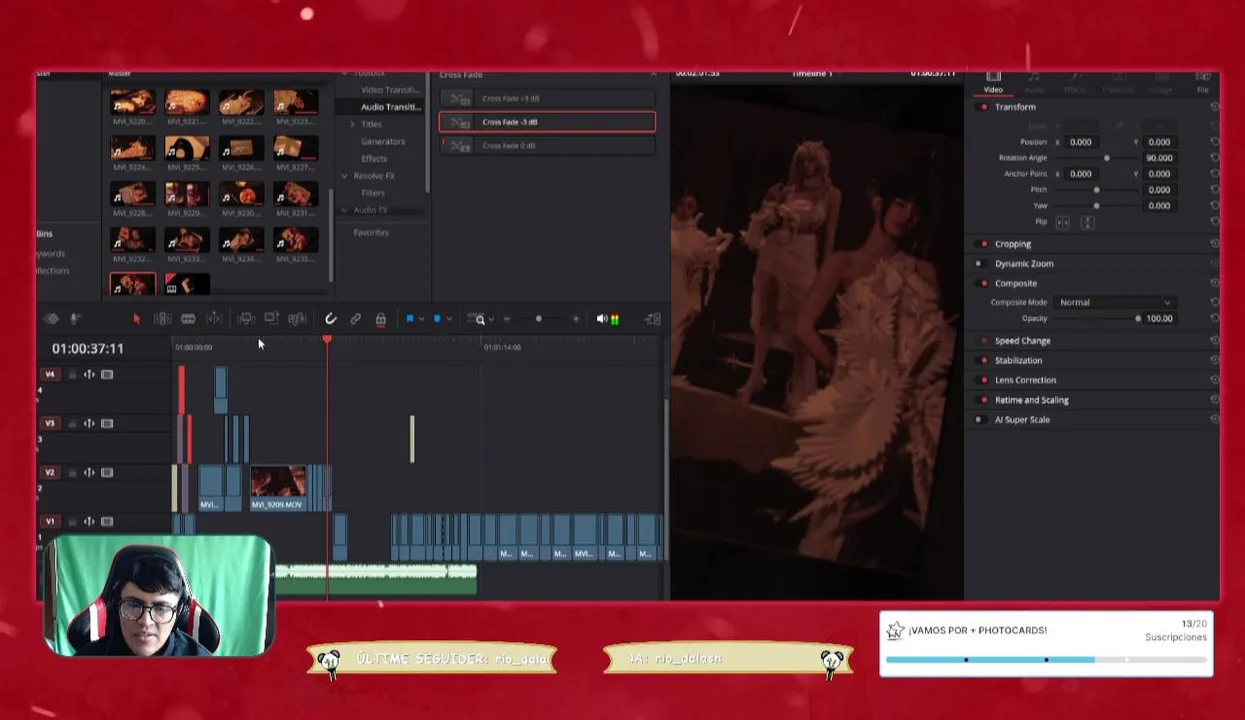
Task: Click the Insert Clip icon
Action: point(246,319)
